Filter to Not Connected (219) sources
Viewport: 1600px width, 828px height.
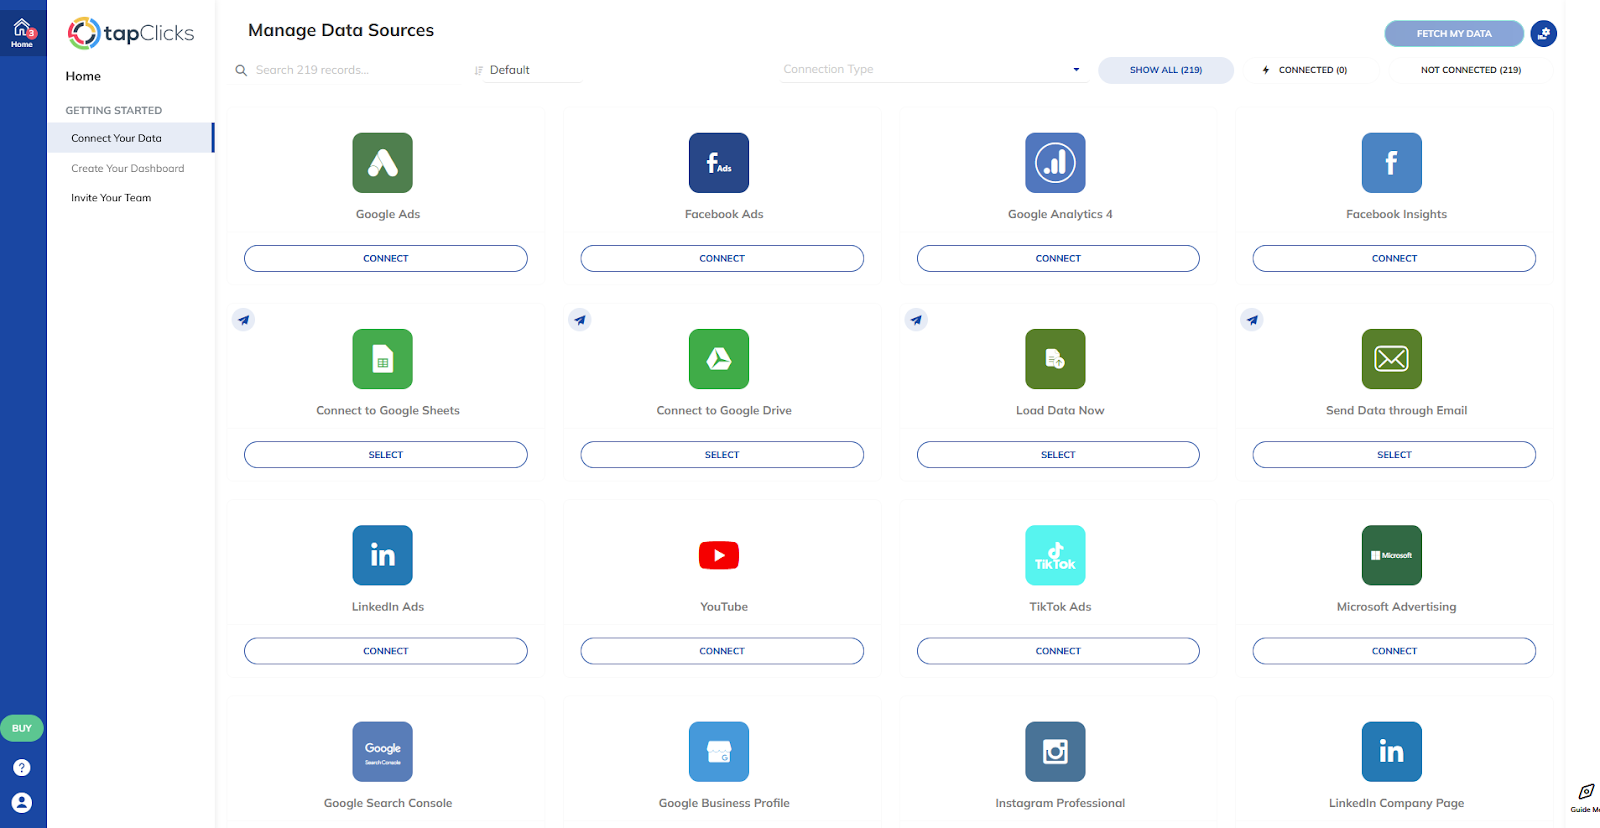click(x=1471, y=70)
